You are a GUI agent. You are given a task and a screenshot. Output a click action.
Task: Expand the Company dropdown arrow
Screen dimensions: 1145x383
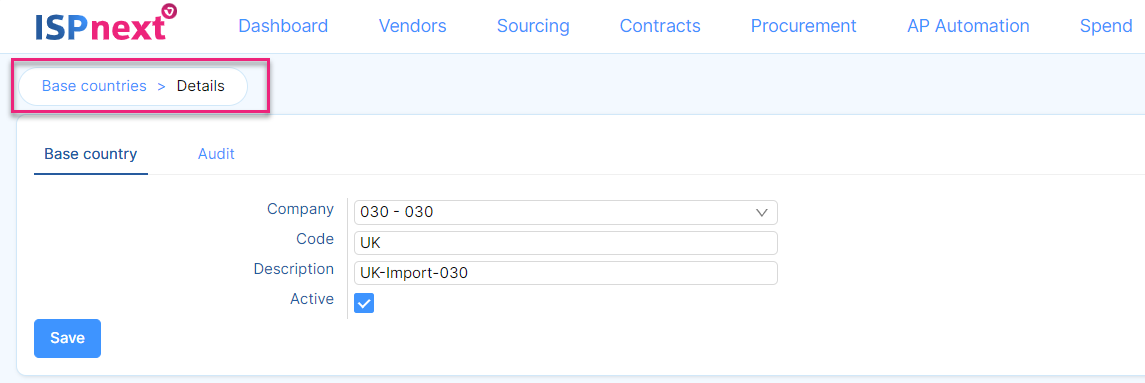[x=761, y=213]
